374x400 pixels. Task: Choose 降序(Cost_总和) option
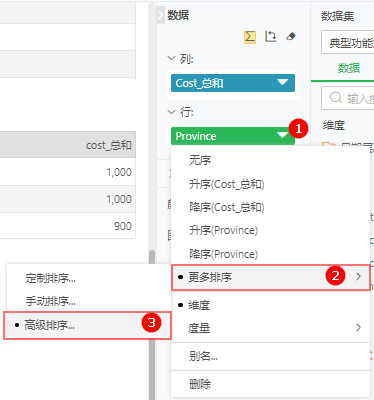click(x=270, y=207)
